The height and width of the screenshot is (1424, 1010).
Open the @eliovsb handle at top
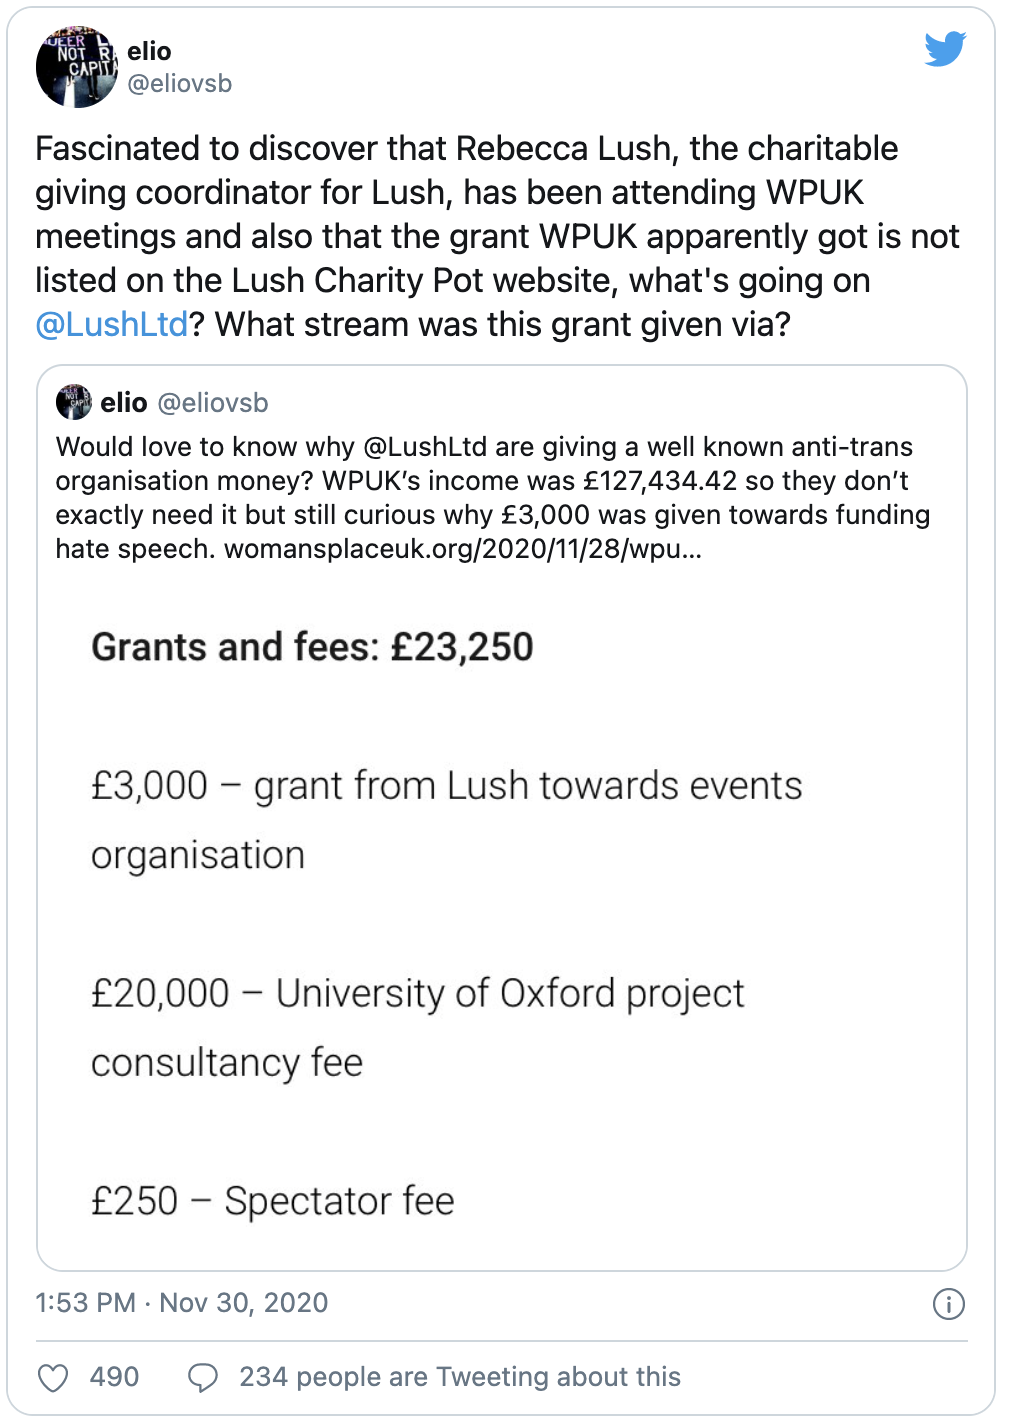[x=180, y=84]
